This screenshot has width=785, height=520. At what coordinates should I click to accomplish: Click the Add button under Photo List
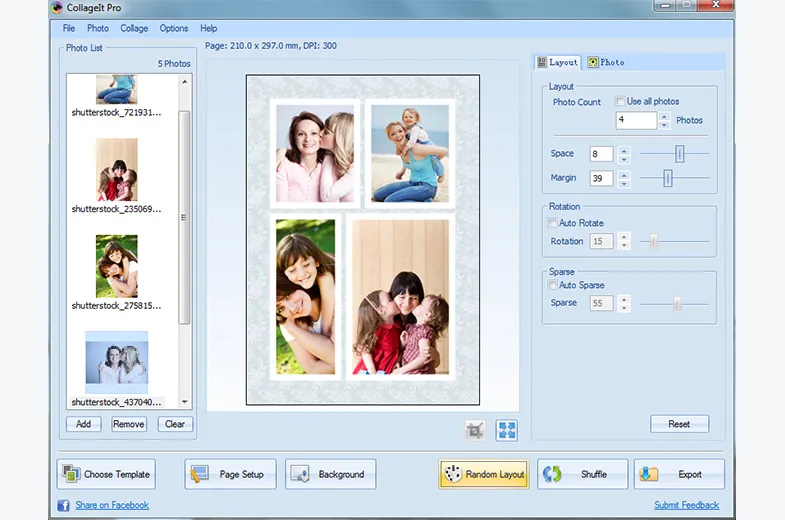tap(84, 424)
